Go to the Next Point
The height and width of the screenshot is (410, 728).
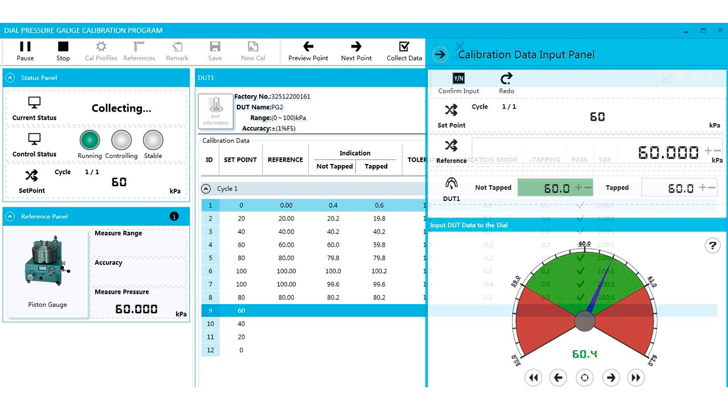356,50
